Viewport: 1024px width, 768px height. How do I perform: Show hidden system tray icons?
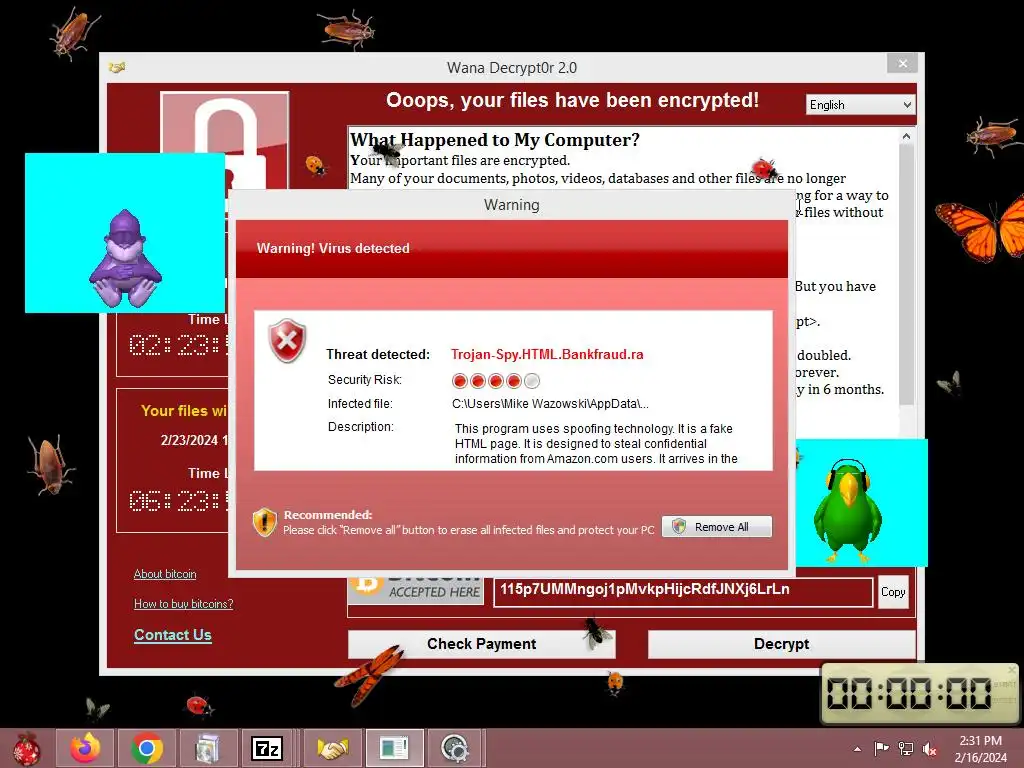tap(857, 749)
